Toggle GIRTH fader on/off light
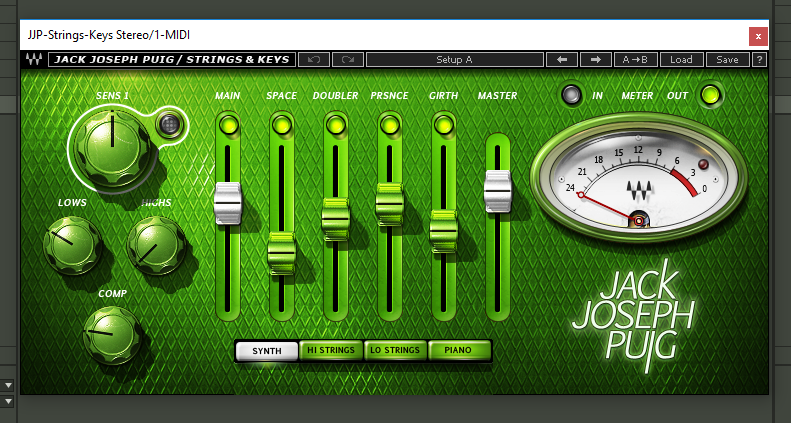The width and height of the screenshot is (791, 423). coord(444,125)
